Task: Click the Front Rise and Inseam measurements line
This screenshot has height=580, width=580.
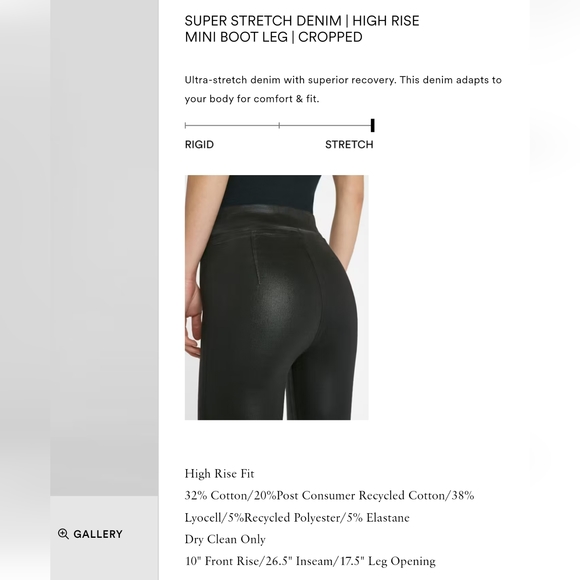Action: pyautogui.click(x=310, y=561)
